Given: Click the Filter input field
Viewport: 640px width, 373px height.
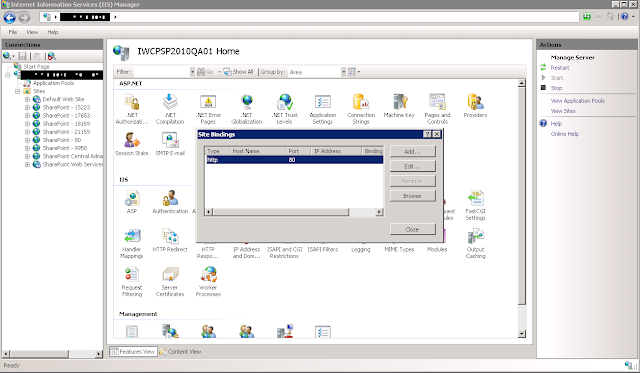Looking at the screenshot, I should [x=161, y=72].
